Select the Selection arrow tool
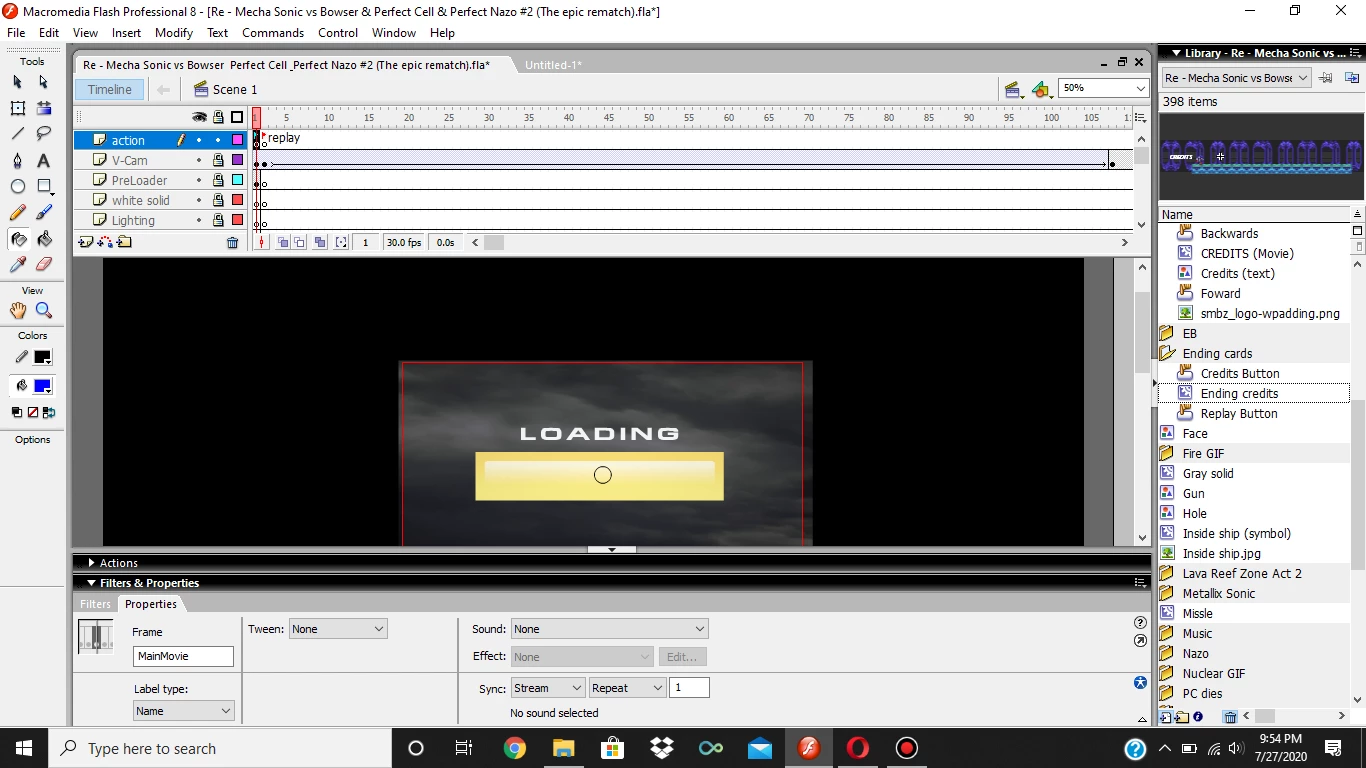This screenshot has width=1366, height=768. point(18,82)
